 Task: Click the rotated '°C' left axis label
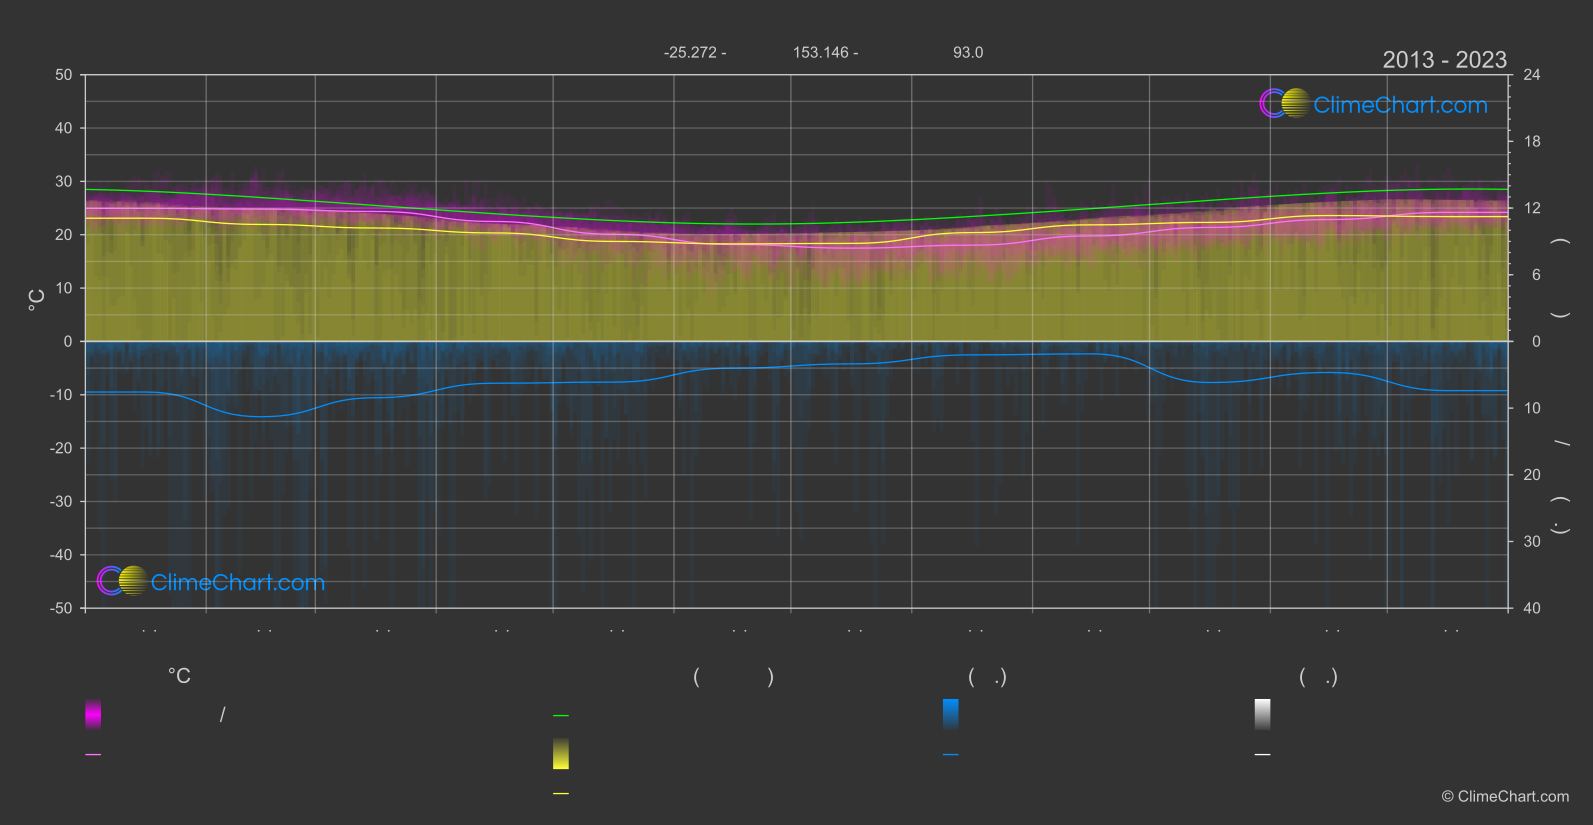click(37, 300)
